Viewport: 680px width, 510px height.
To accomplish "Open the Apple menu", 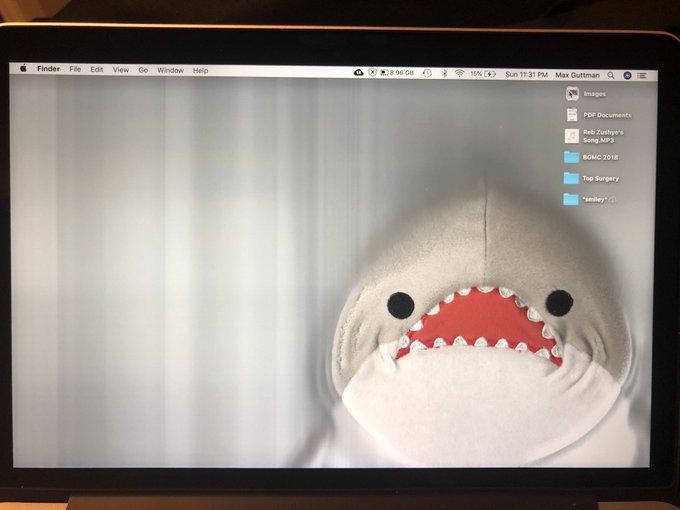I will 22,69.
